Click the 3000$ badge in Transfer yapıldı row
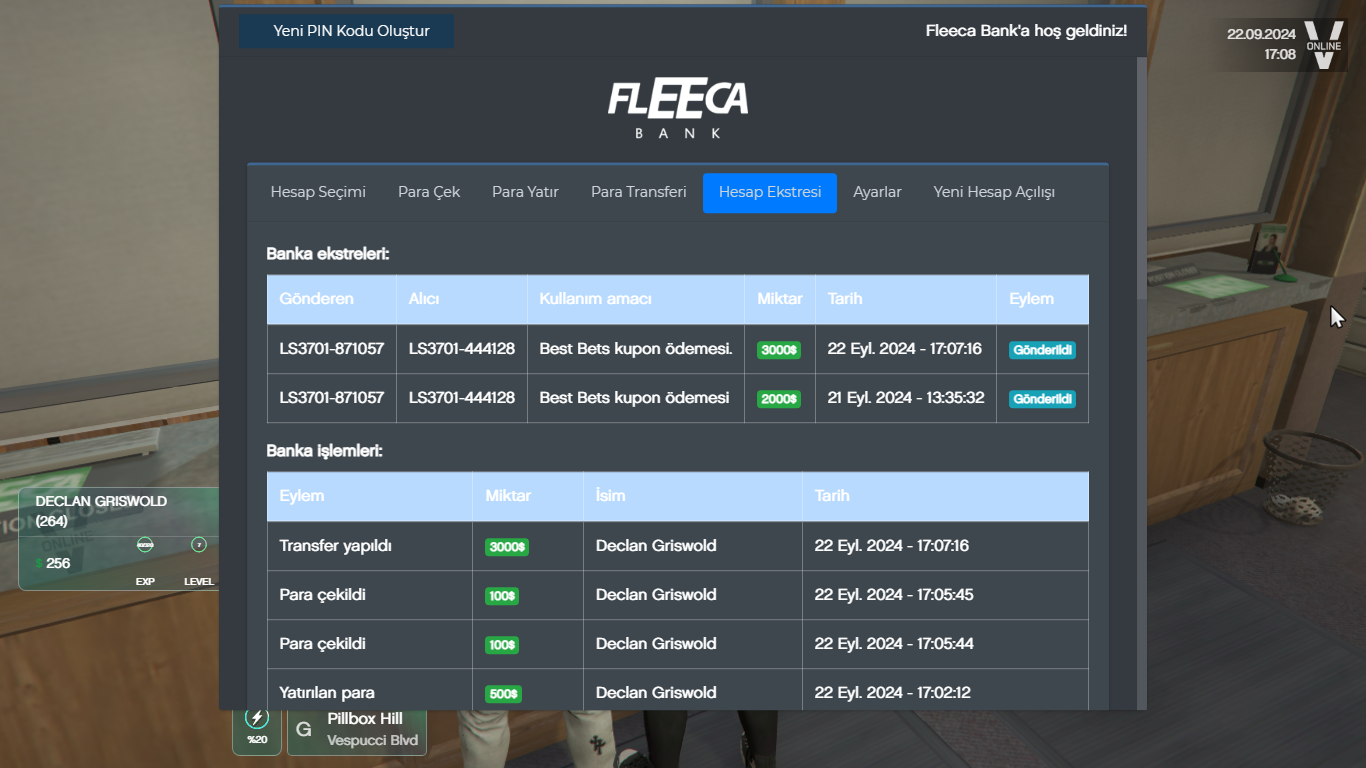This screenshot has width=1366, height=768. (x=507, y=547)
